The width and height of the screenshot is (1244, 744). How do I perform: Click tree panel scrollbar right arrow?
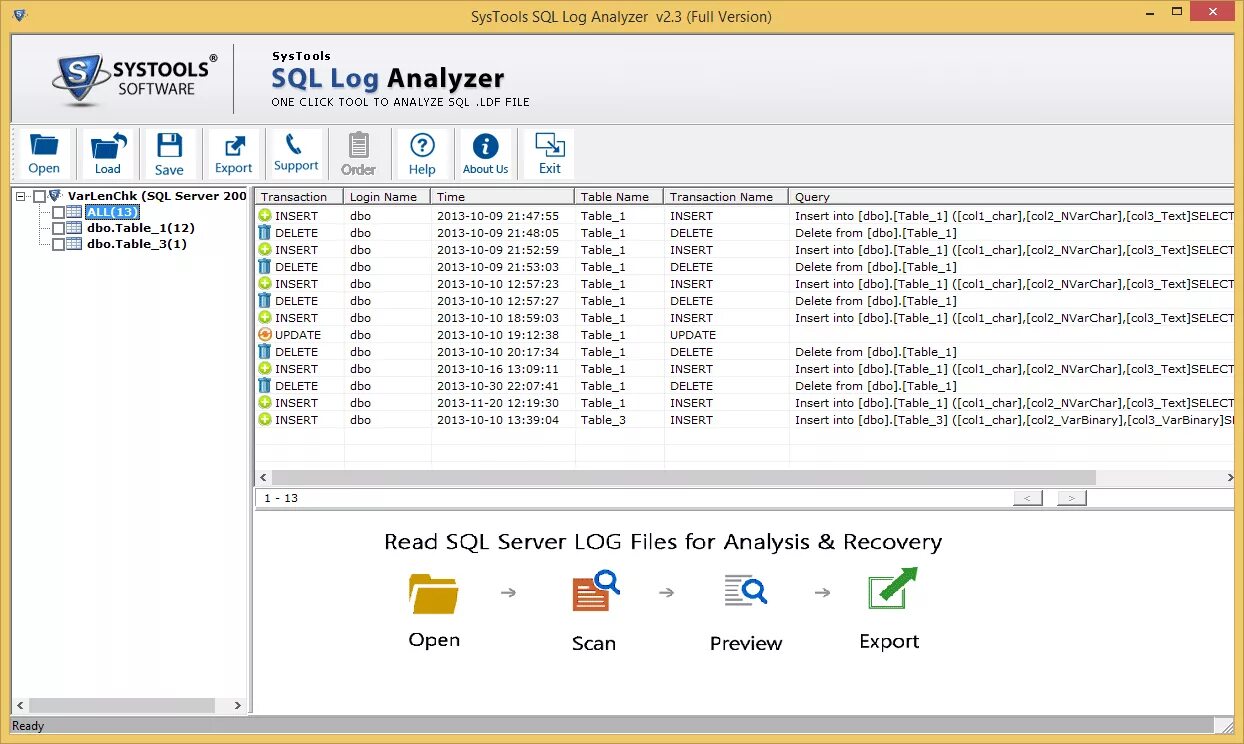(238, 705)
